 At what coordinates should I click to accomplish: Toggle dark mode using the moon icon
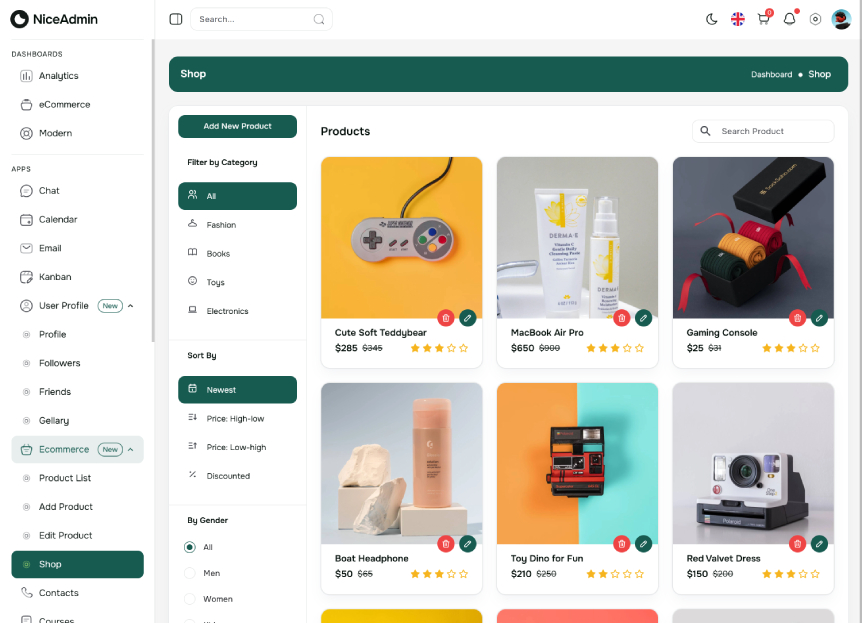(x=711, y=18)
